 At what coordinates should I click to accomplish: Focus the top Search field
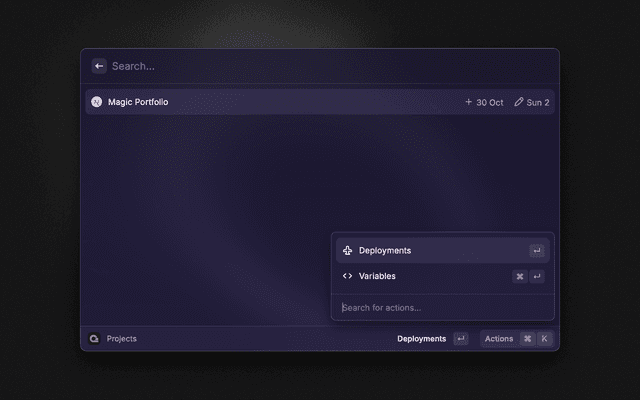tap(300, 66)
